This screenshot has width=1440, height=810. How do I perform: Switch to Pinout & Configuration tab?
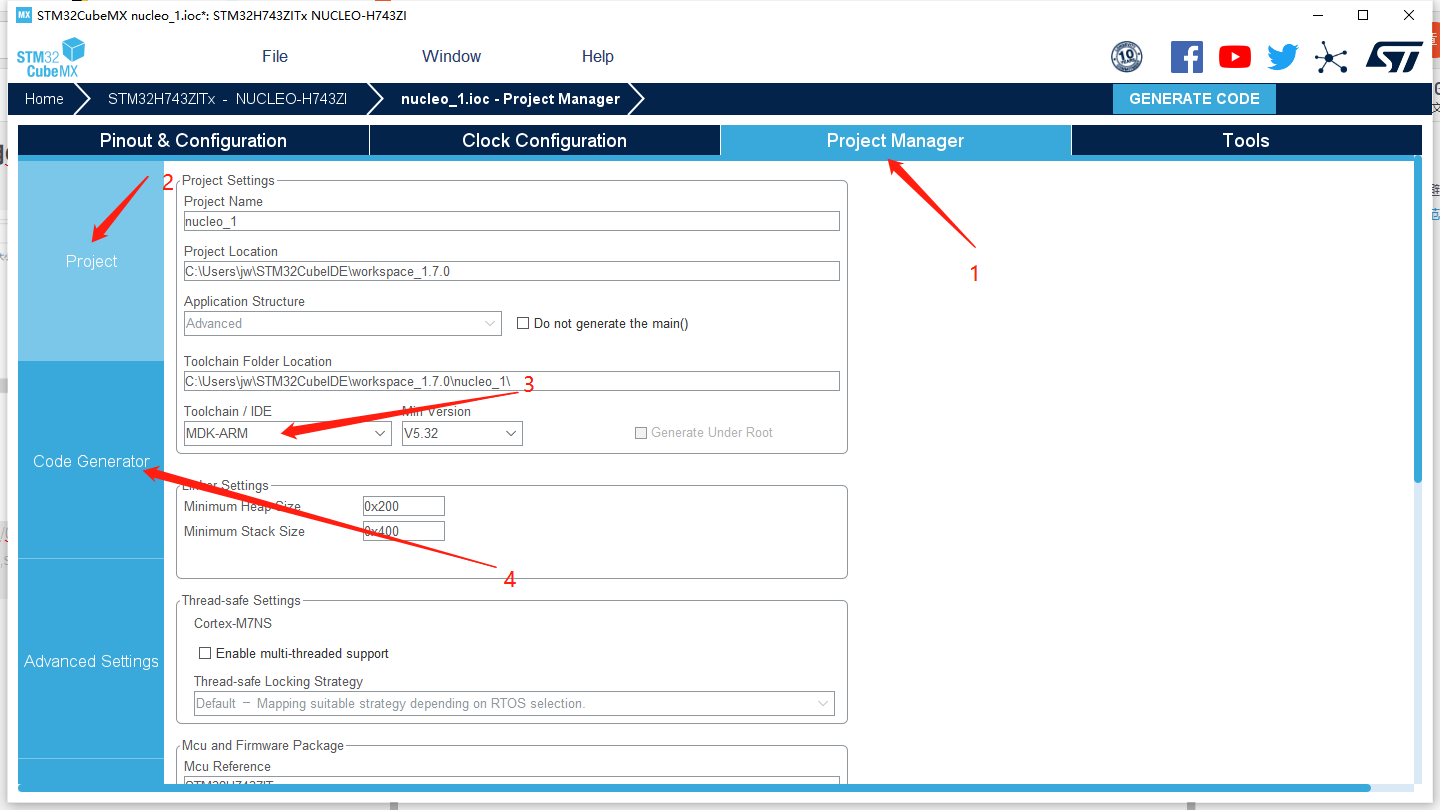(x=193, y=141)
